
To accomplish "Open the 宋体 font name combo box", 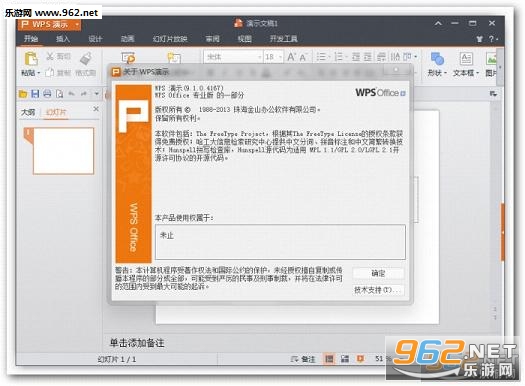I will (233, 57).
